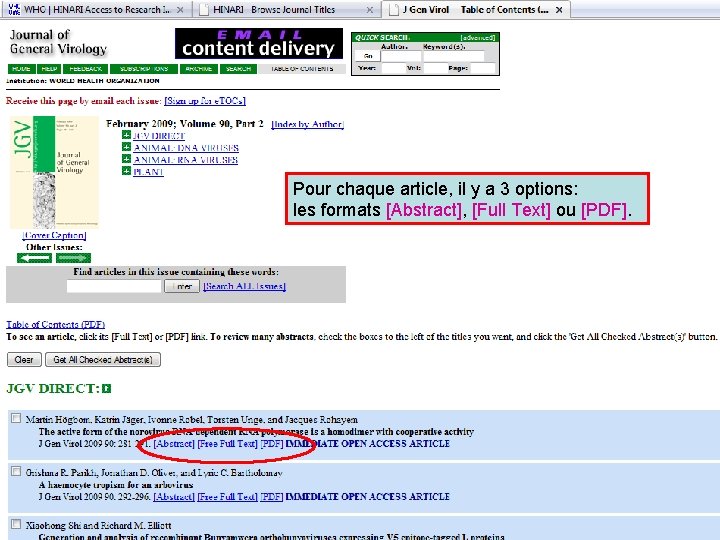Image resolution: width=720 pixels, height=540 pixels.
Task: Click the Quick Search Author field
Action: coord(401,56)
